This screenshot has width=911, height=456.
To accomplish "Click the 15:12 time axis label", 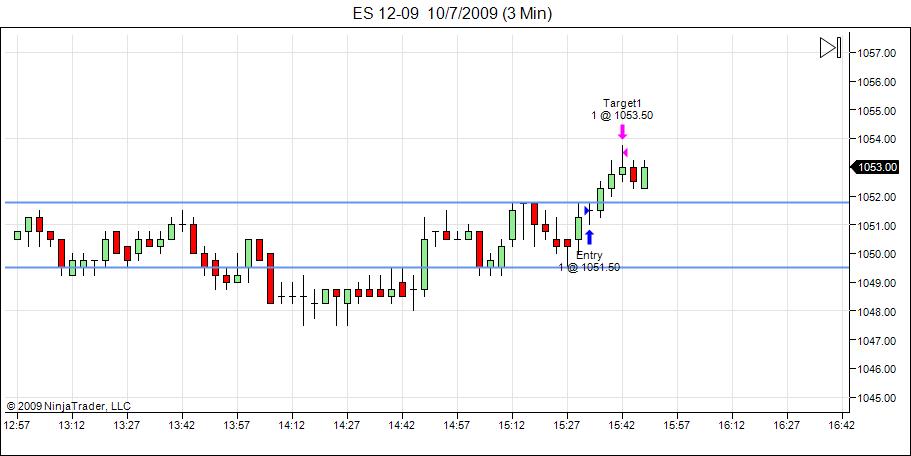I will coord(511,425).
